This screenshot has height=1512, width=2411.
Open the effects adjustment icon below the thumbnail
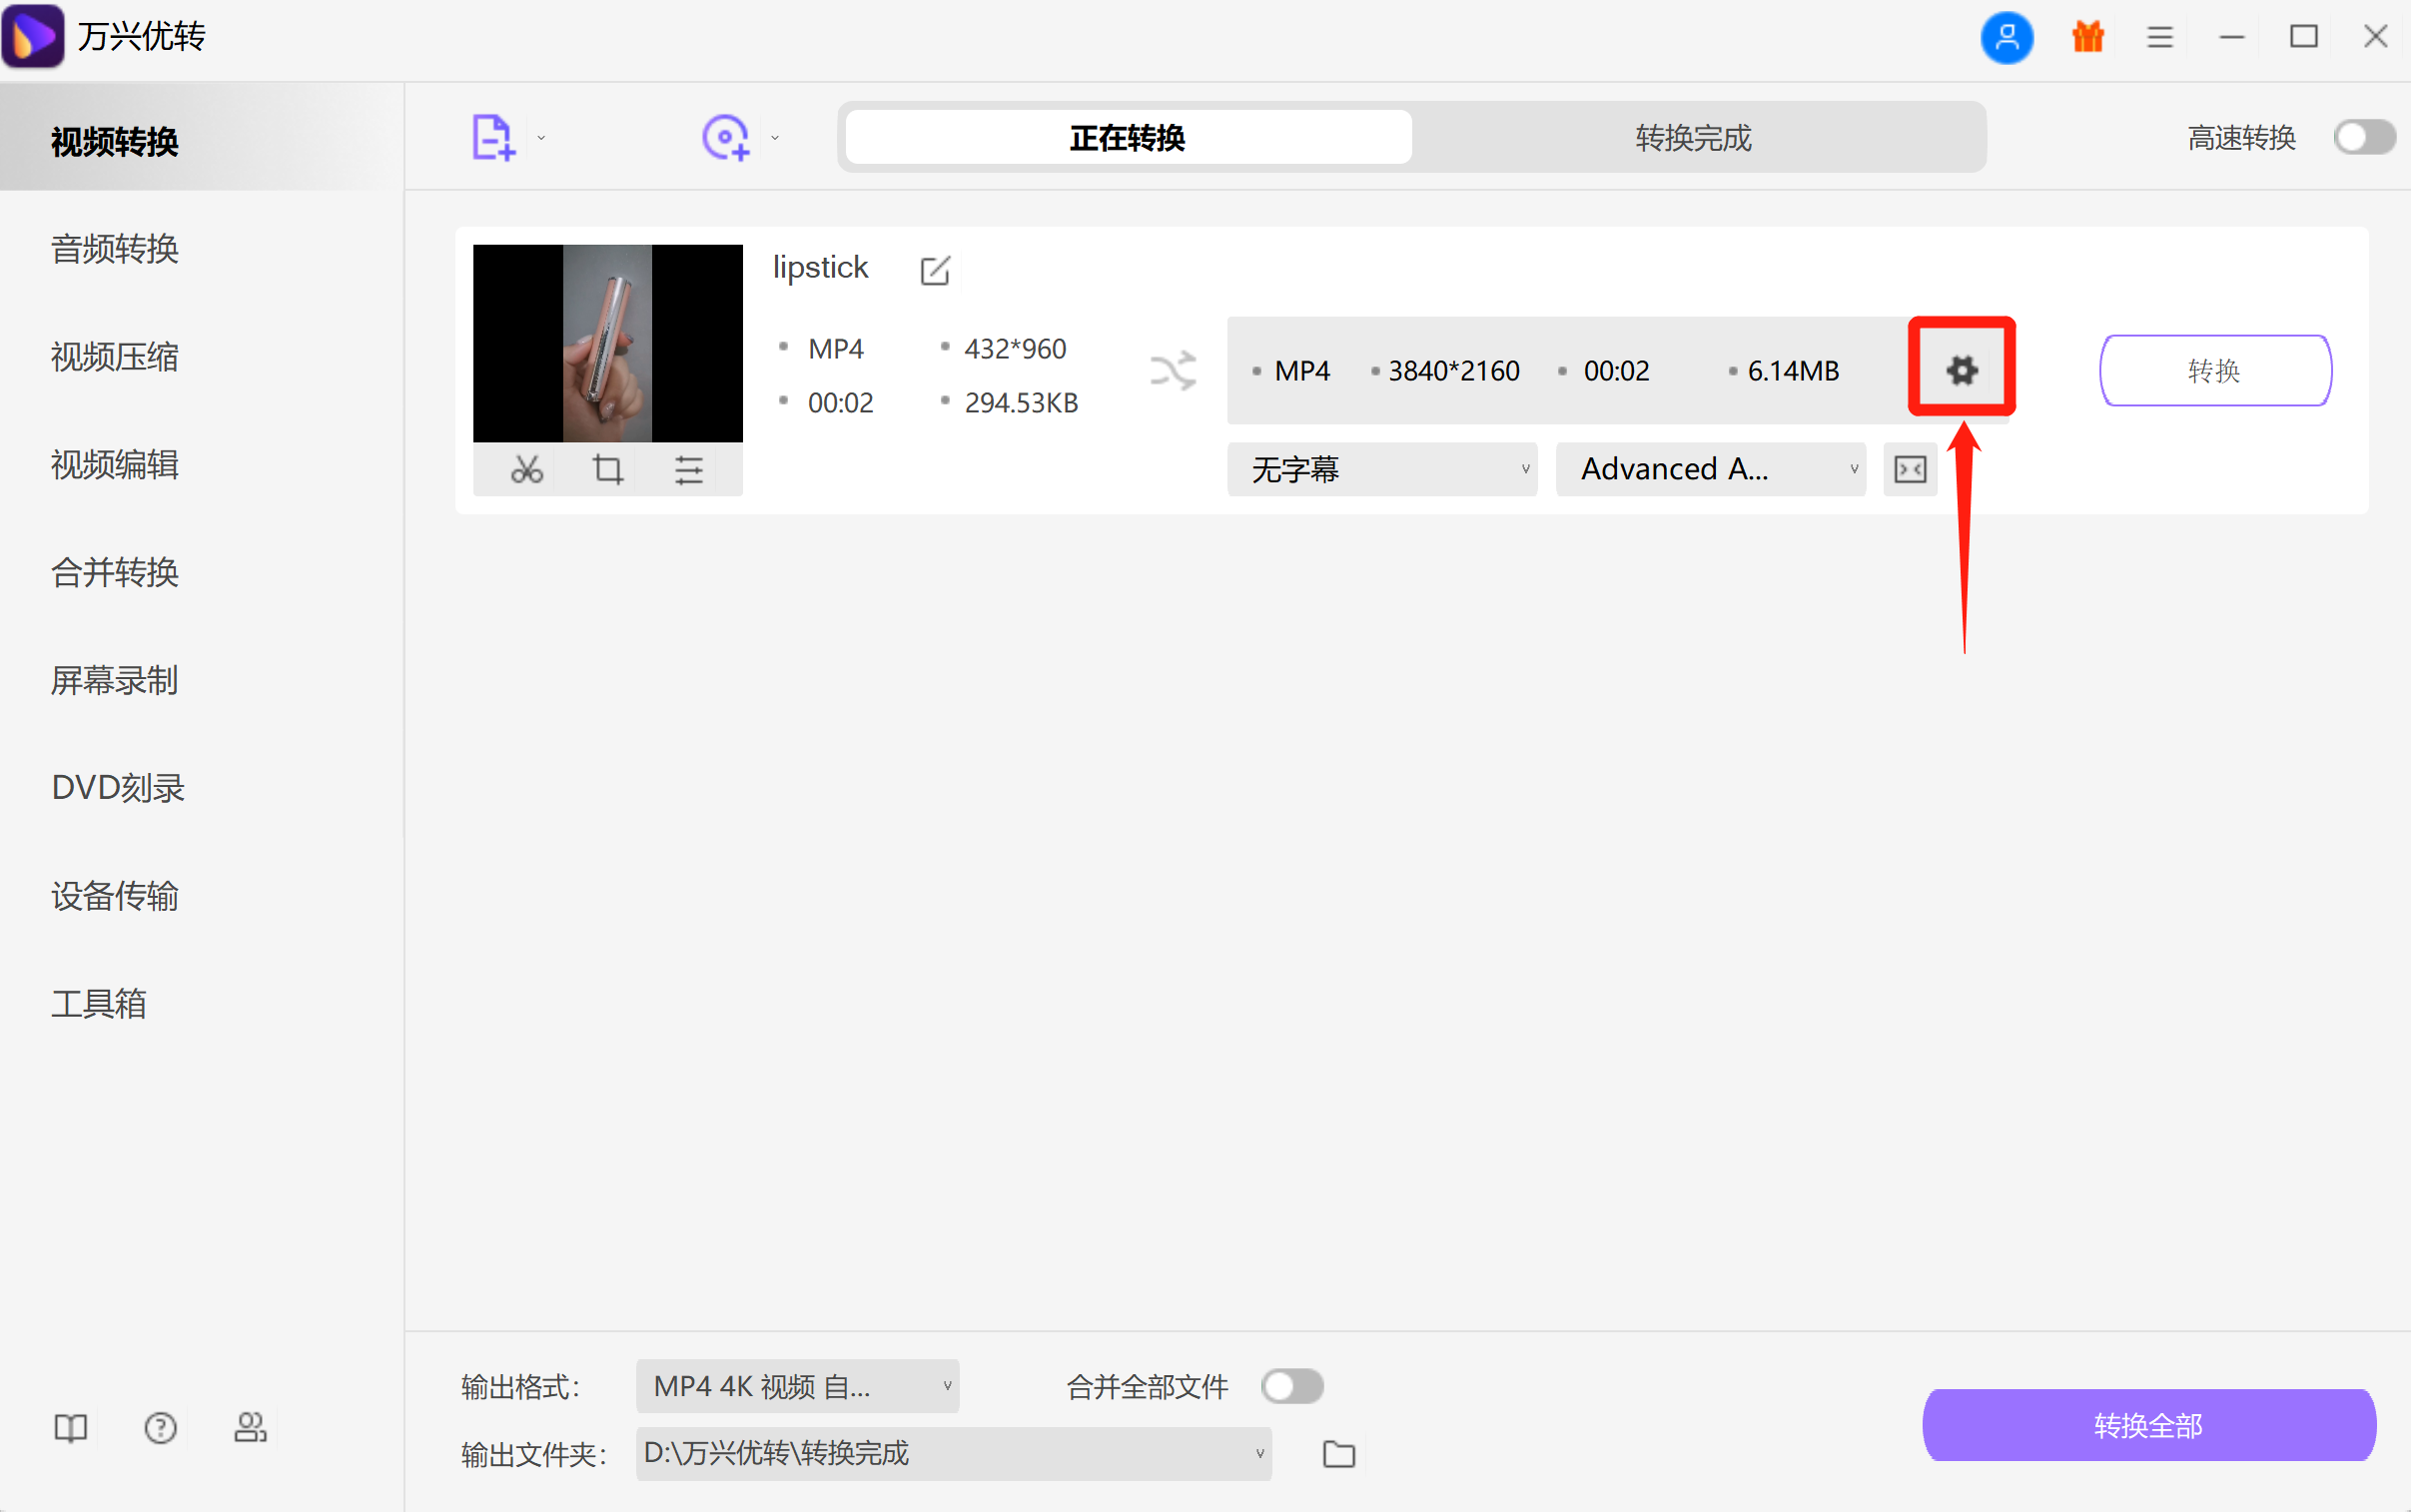690,468
